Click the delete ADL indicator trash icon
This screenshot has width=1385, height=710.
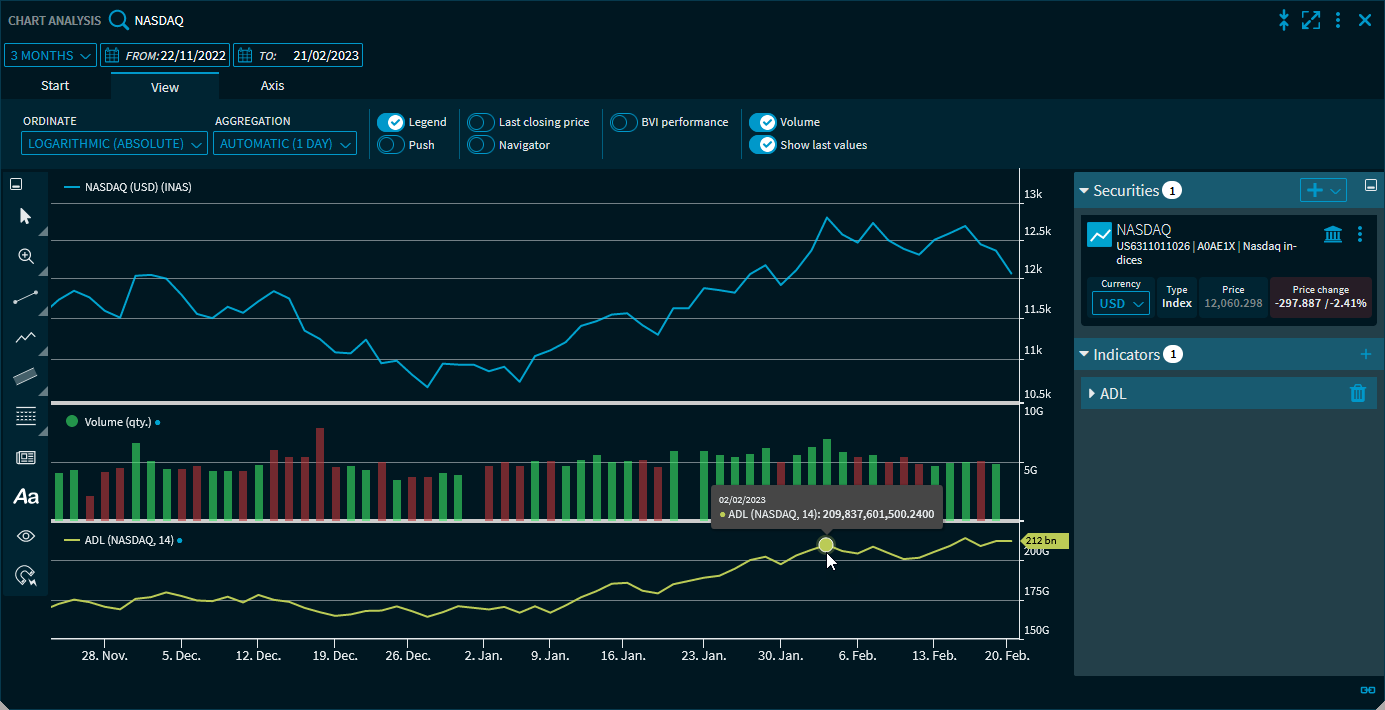pos(1357,393)
